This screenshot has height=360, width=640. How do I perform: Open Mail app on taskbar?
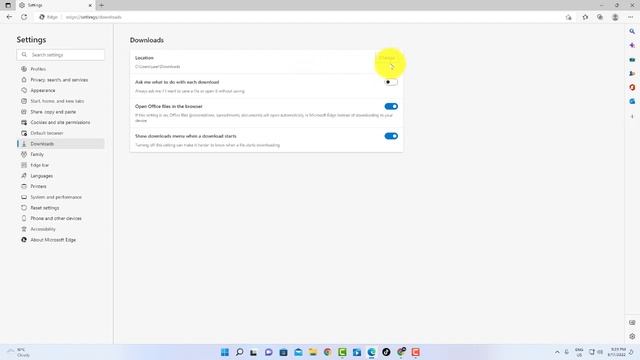298,352
